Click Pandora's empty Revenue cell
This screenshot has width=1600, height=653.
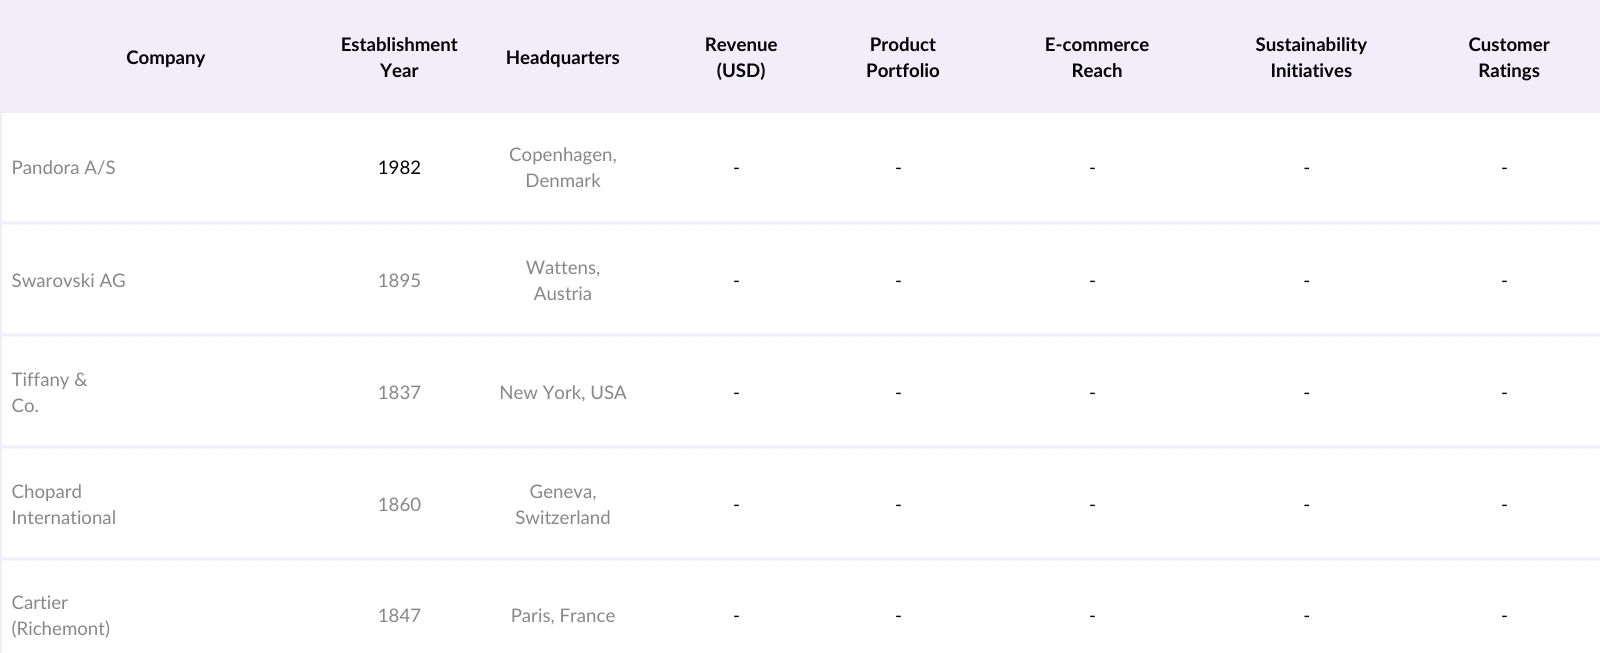coord(737,168)
